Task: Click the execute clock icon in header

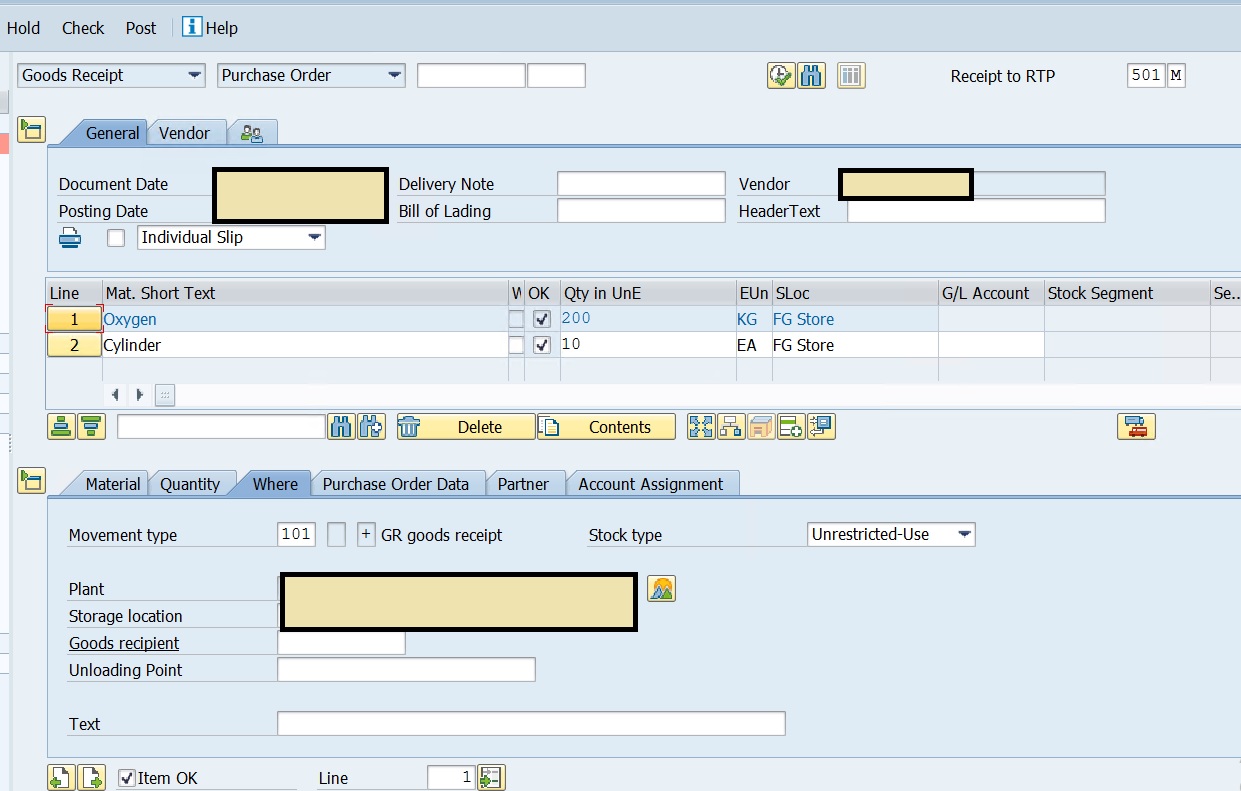Action: point(781,76)
